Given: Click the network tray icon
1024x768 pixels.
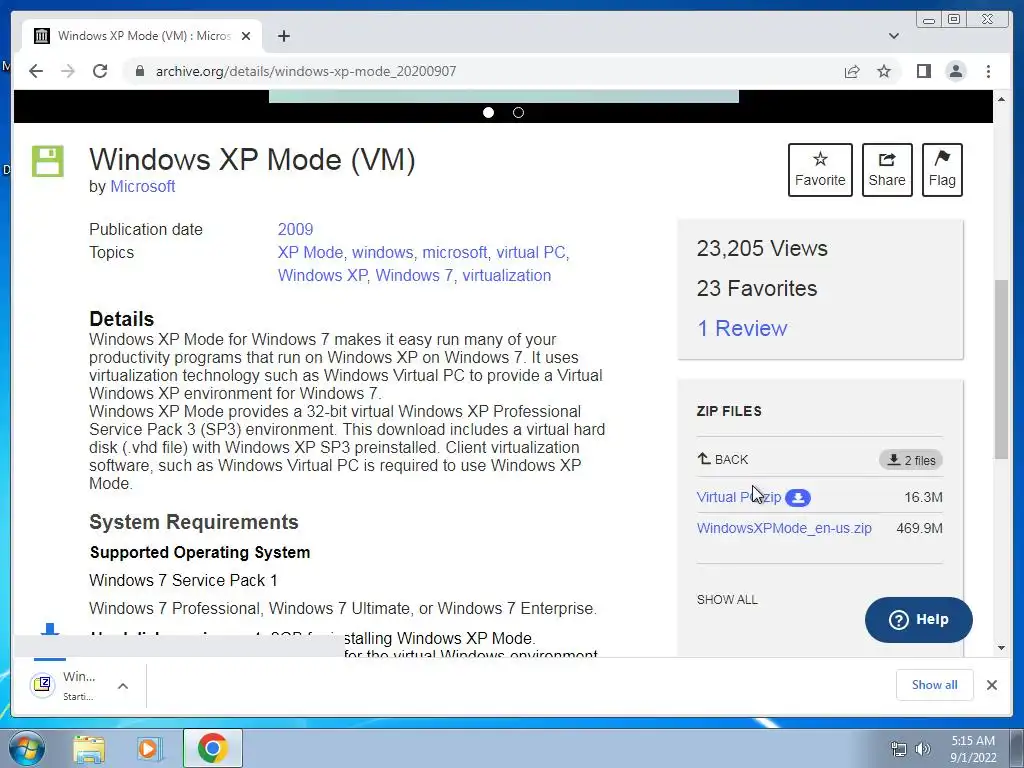Looking at the screenshot, I should 899,749.
